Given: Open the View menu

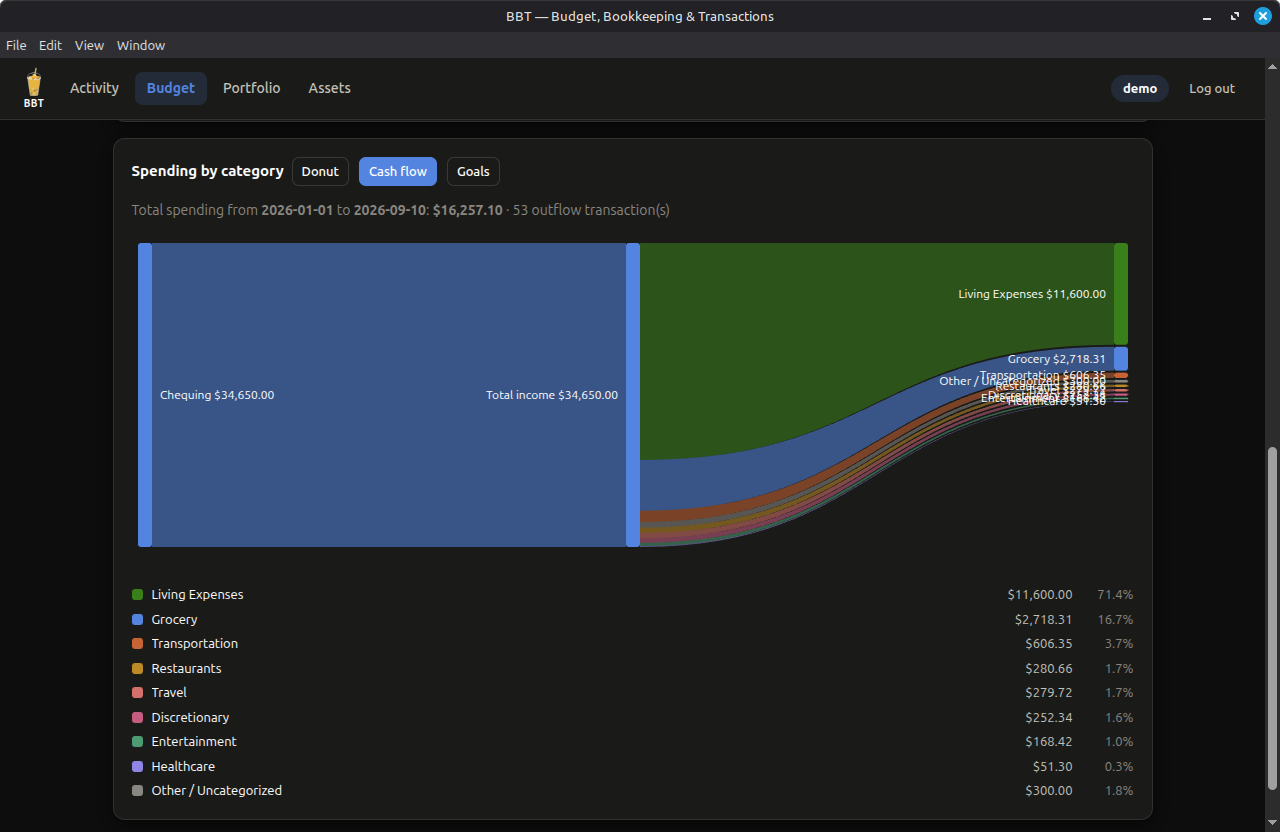Looking at the screenshot, I should 89,45.
